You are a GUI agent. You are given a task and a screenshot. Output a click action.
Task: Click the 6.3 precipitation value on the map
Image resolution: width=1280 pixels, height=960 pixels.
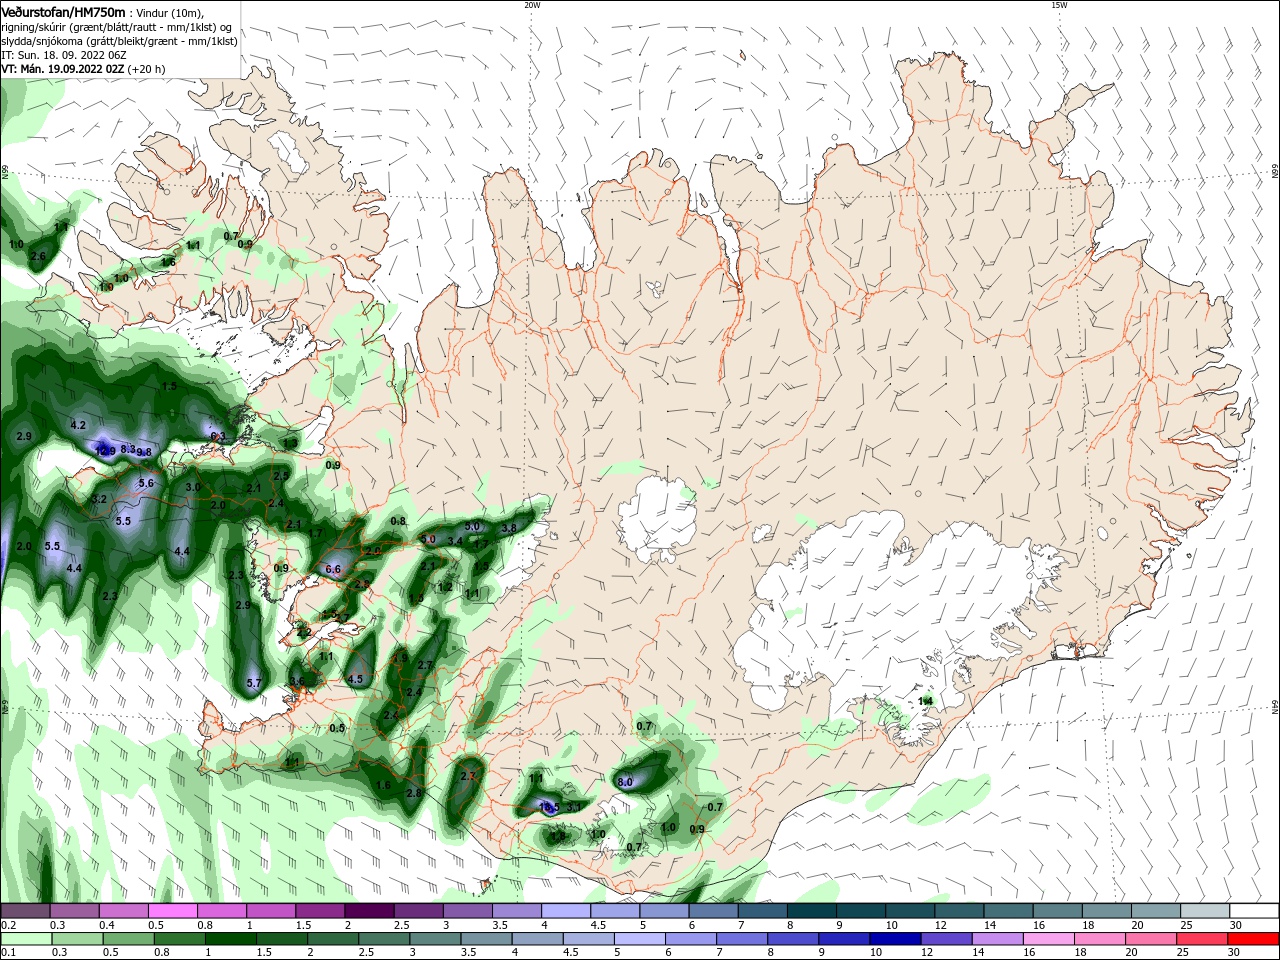pos(218,437)
